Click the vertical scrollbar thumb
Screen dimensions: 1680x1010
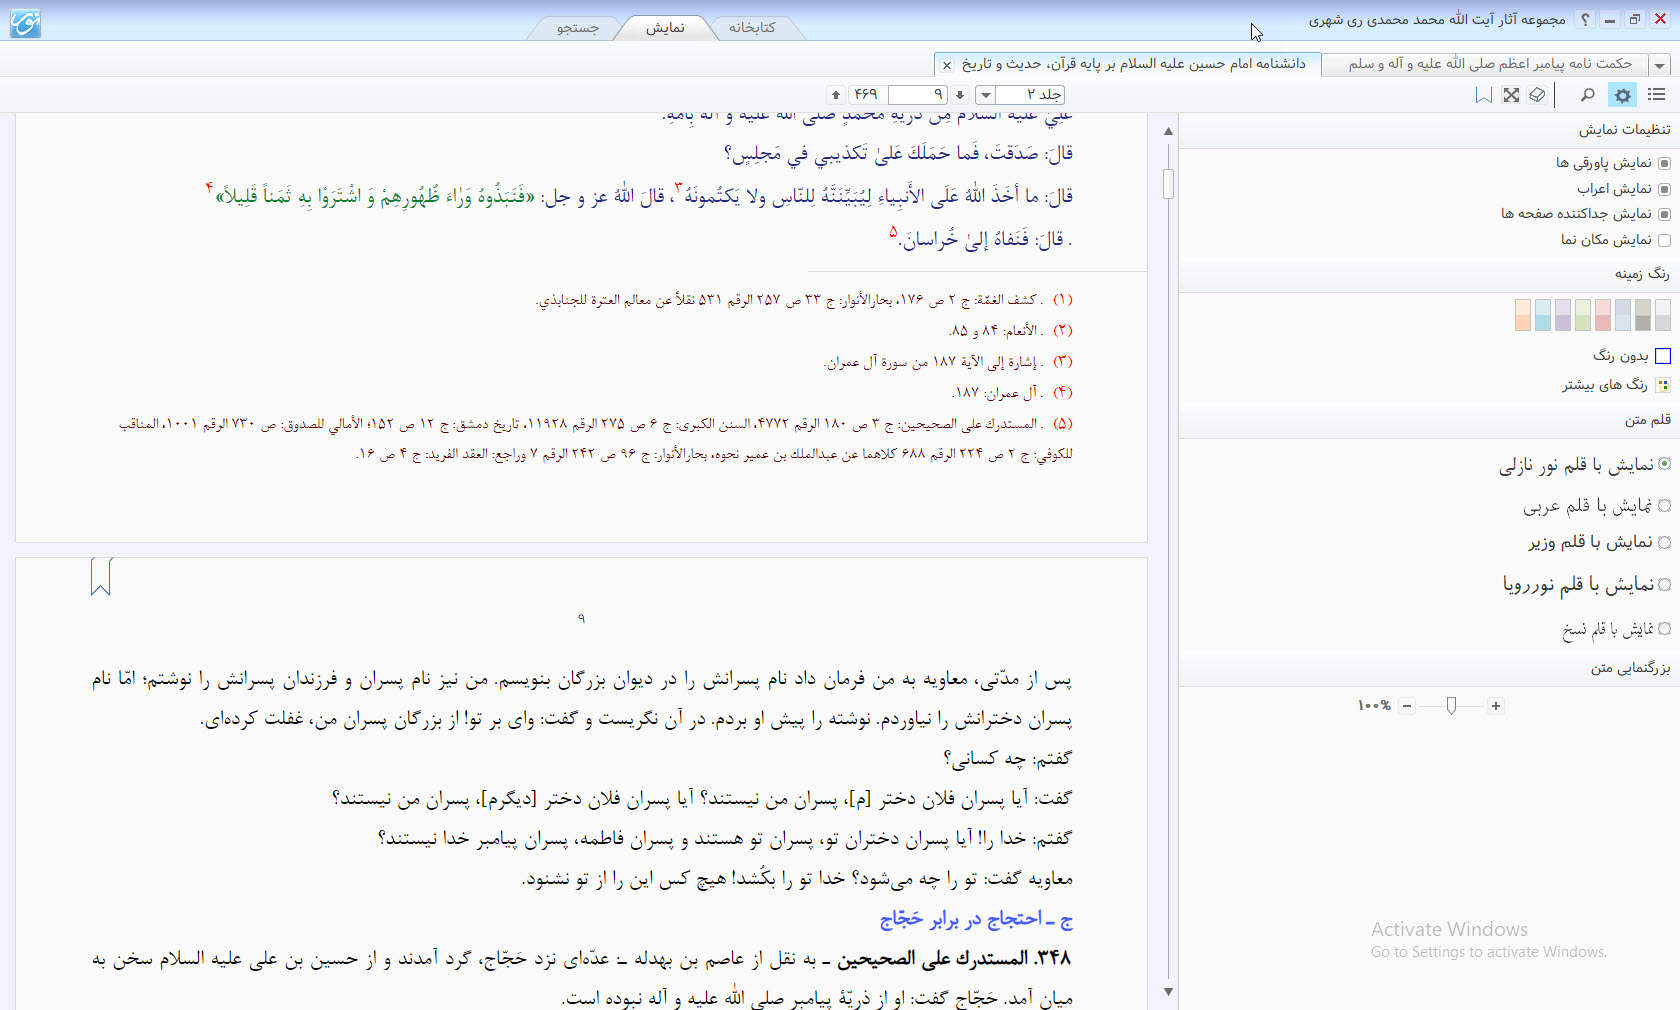(x=1168, y=184)
